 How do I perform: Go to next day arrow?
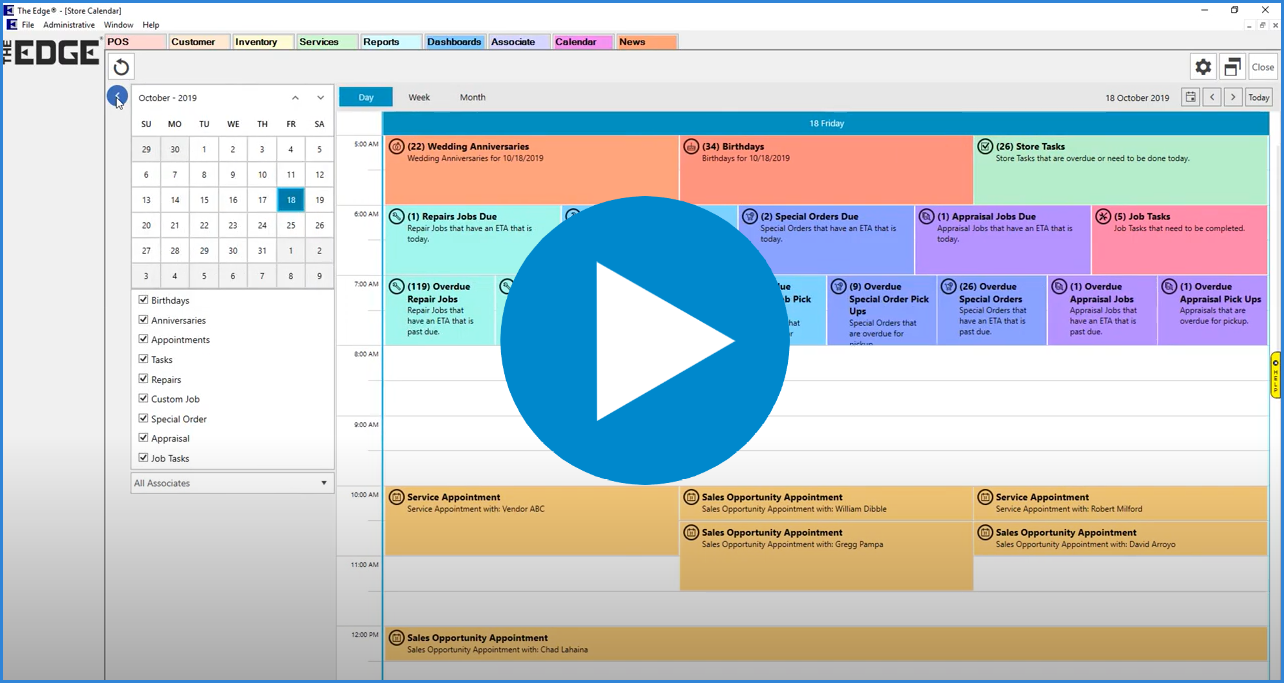[x=1233, y=97]
